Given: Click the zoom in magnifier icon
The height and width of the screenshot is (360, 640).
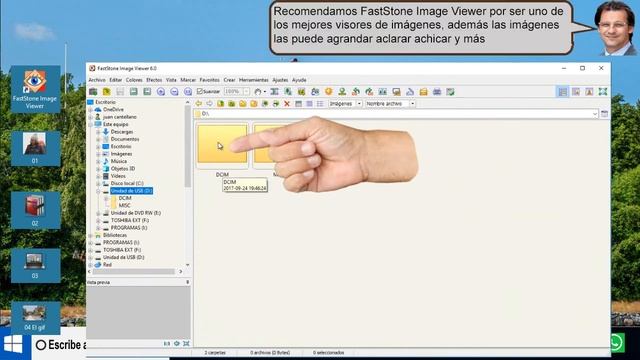Looking at the screenshot, I should pos(161,92).
